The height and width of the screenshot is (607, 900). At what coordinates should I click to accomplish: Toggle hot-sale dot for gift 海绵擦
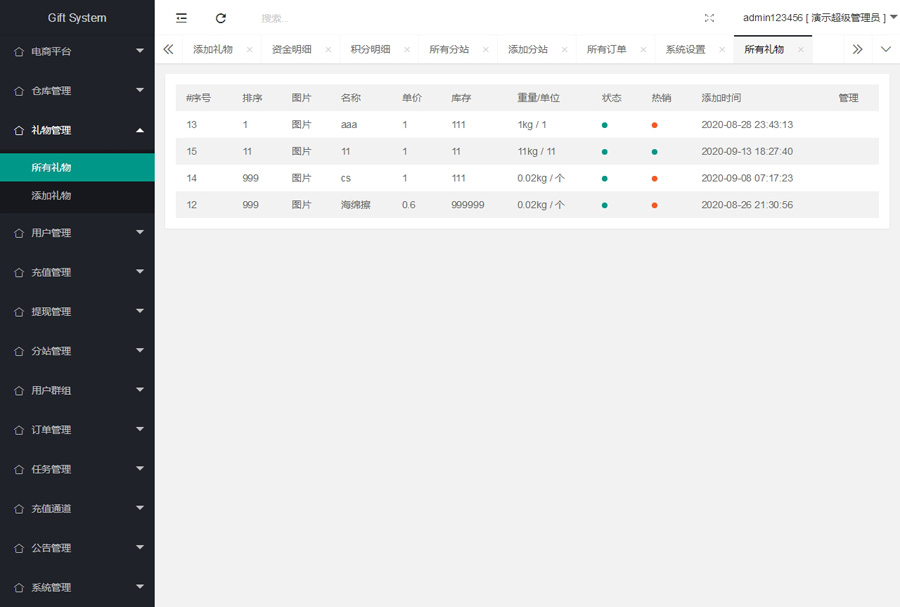654,205
